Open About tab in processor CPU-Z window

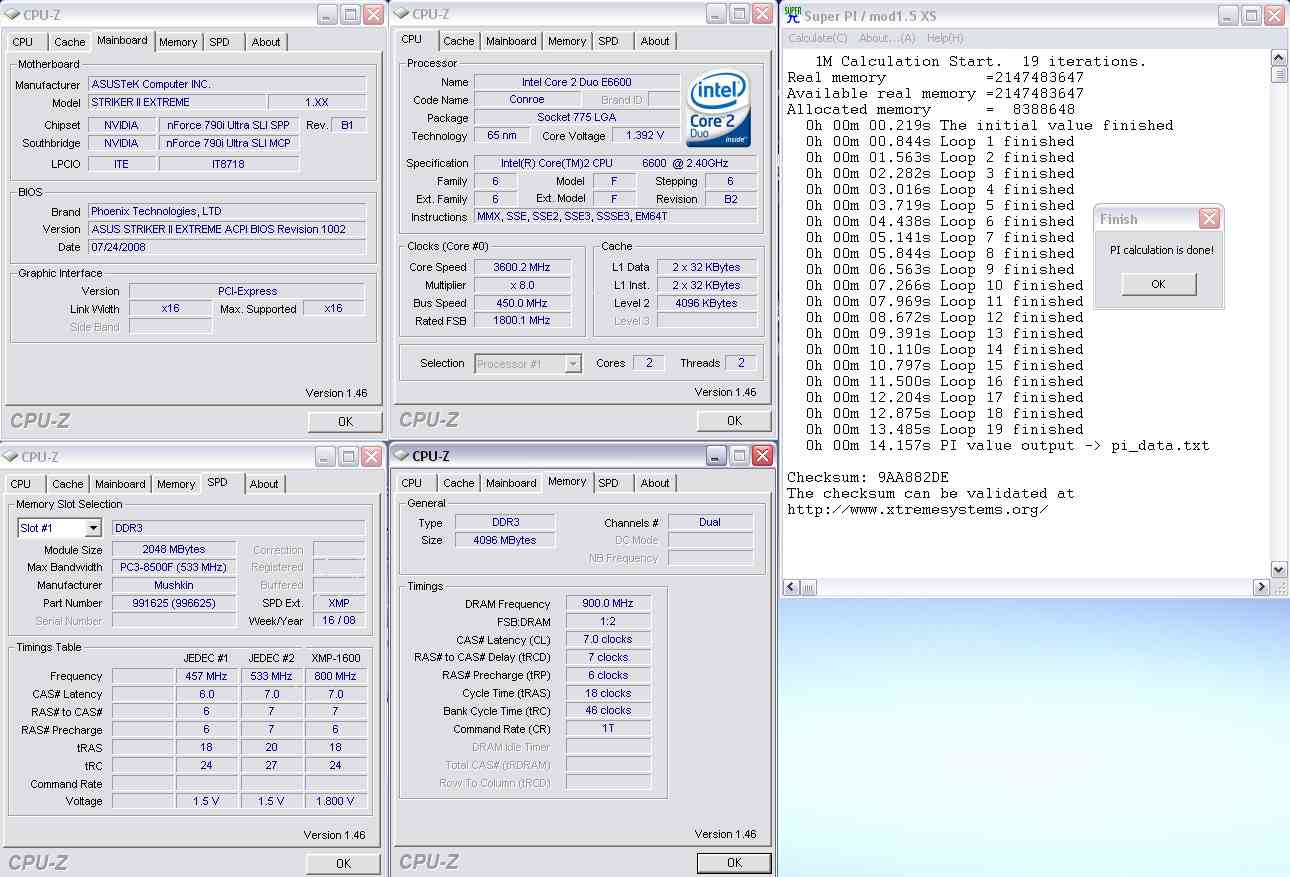655,41
